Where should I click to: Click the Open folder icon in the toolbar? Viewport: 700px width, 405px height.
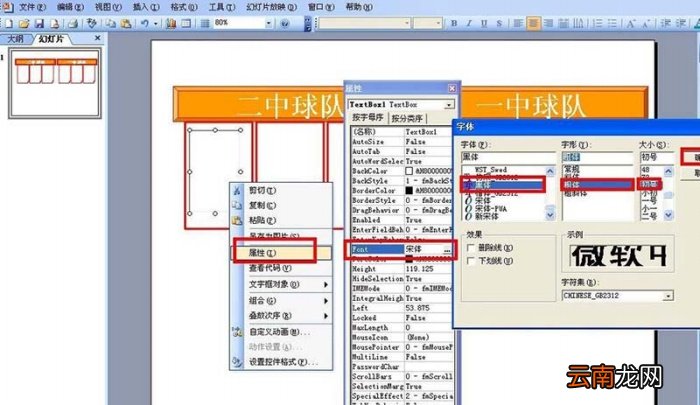pyautogui.click(x=24, y=23)
